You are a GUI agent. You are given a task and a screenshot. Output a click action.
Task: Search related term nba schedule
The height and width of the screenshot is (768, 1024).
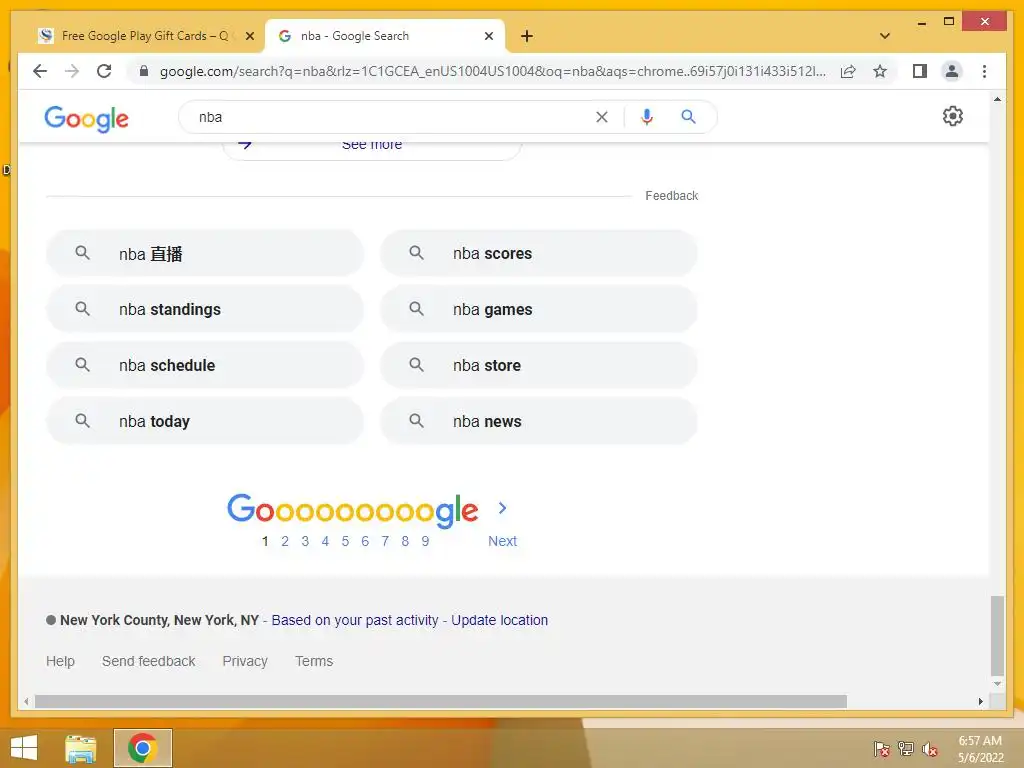coord(204,366)
